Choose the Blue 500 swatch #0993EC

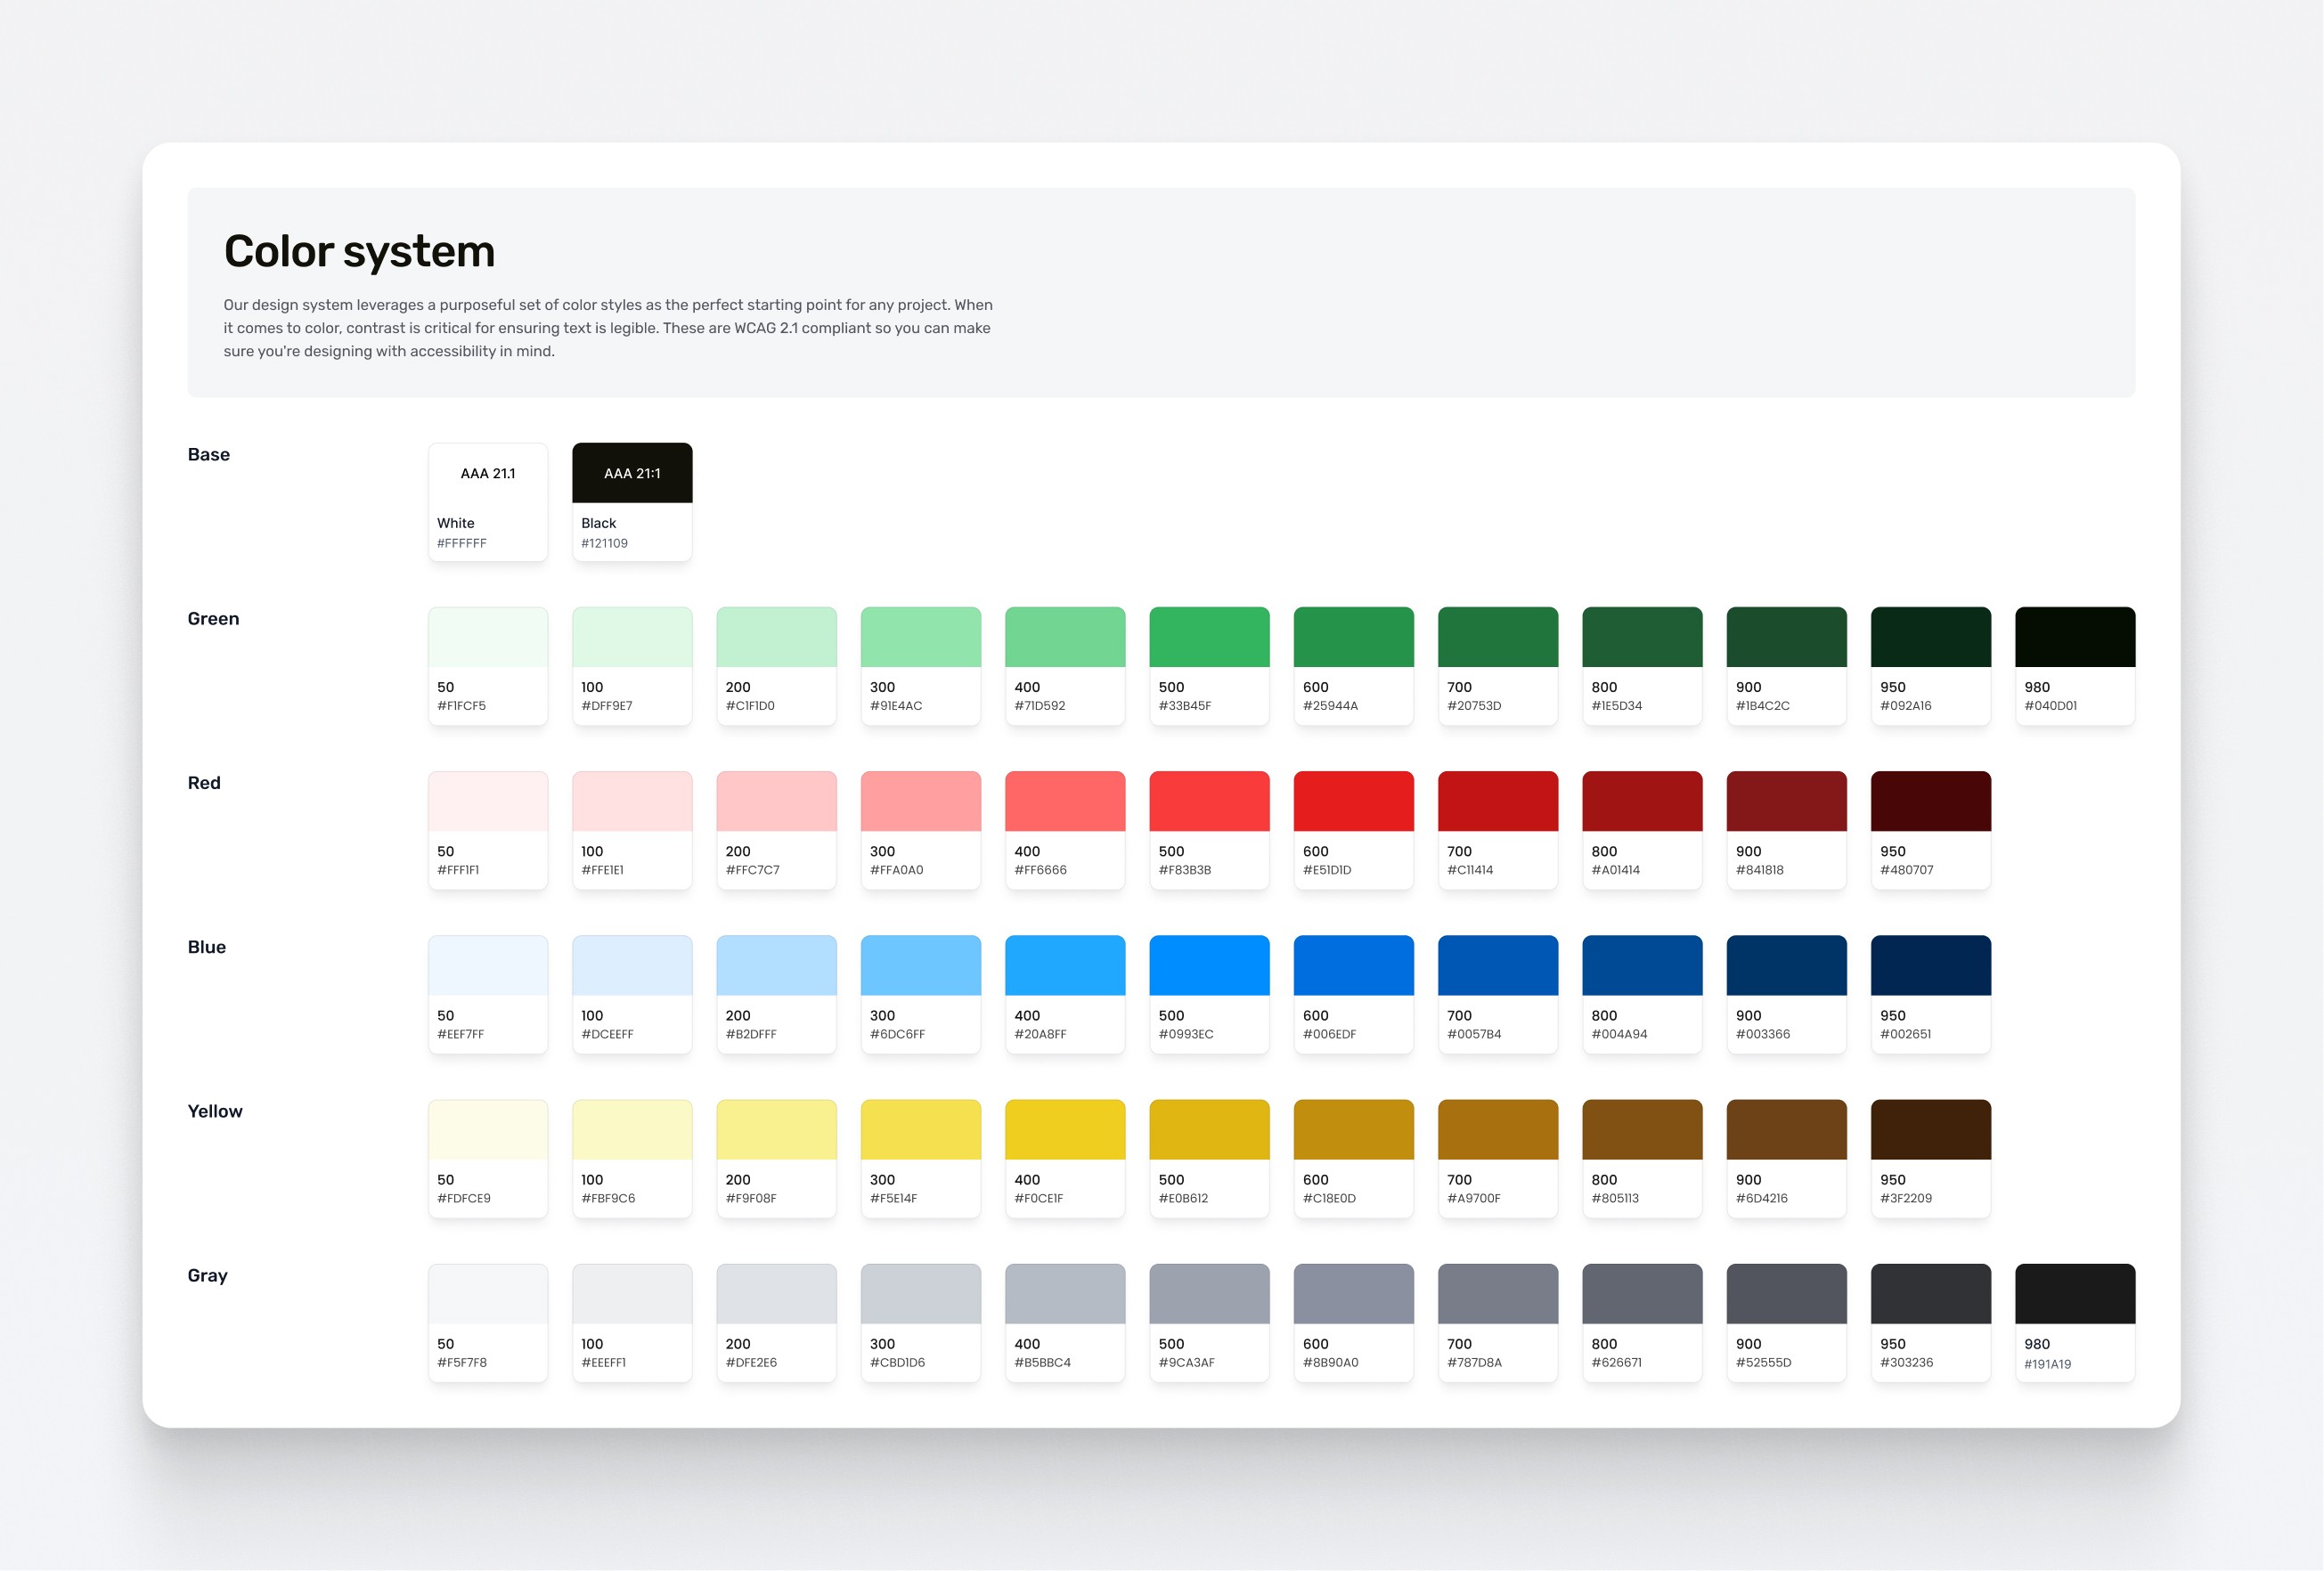(x=1209, y=965)
